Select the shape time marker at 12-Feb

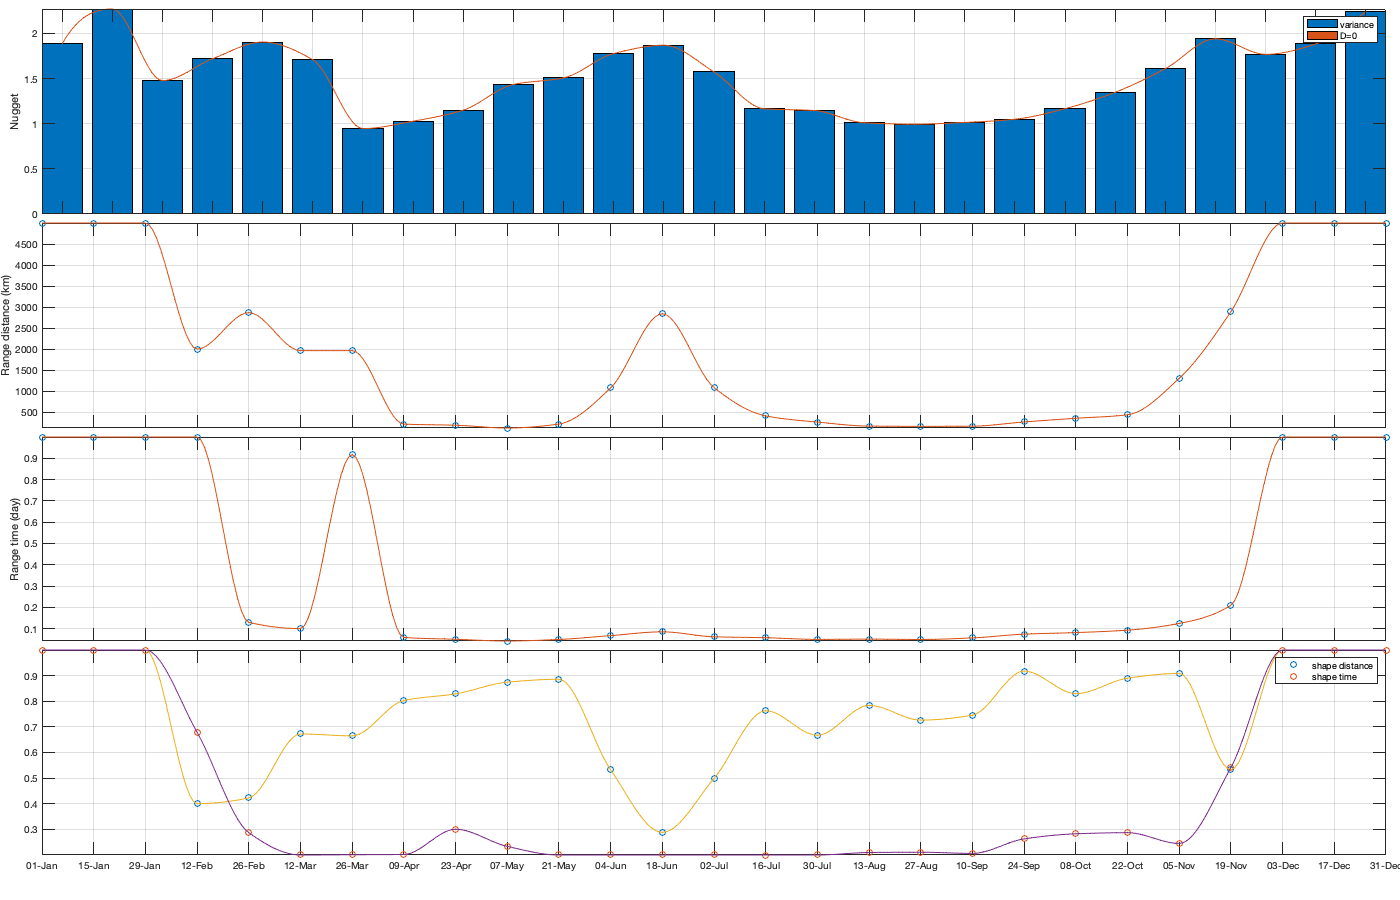197,733
